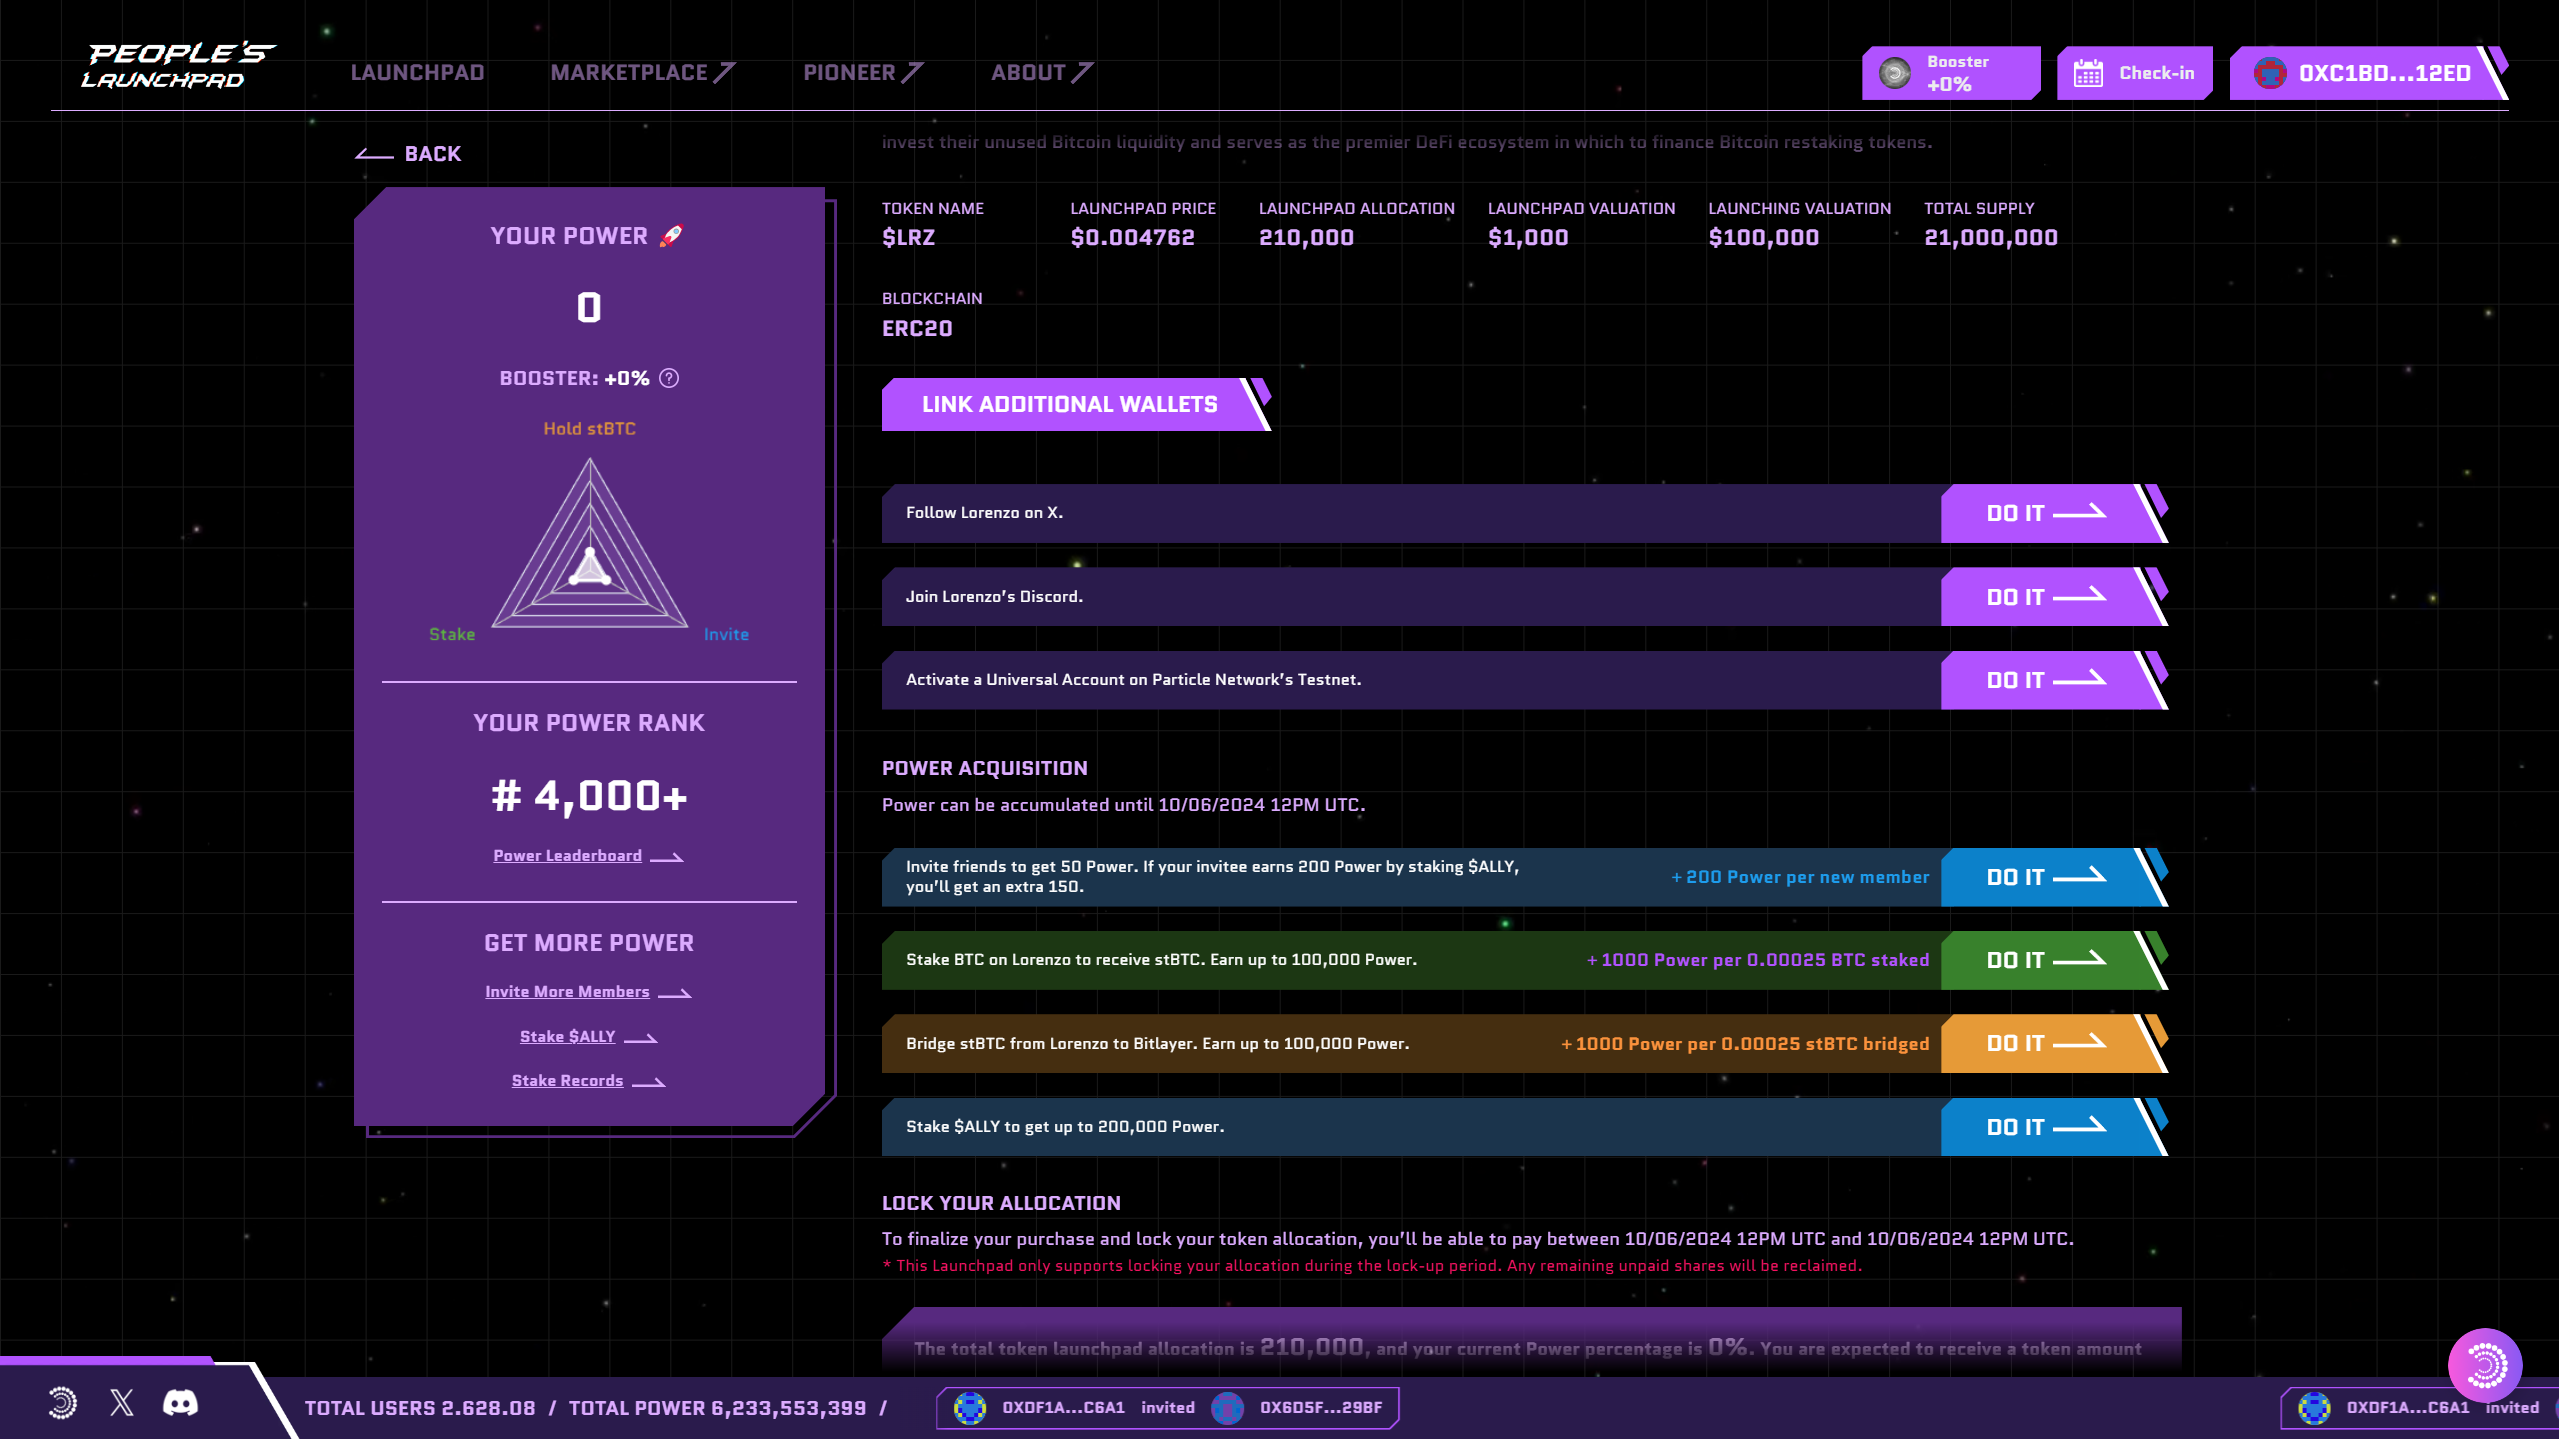The height and width of the screenshot is (1439, 2559).
Task: Open the Discord icon in footer
Action: [180, 1402]
